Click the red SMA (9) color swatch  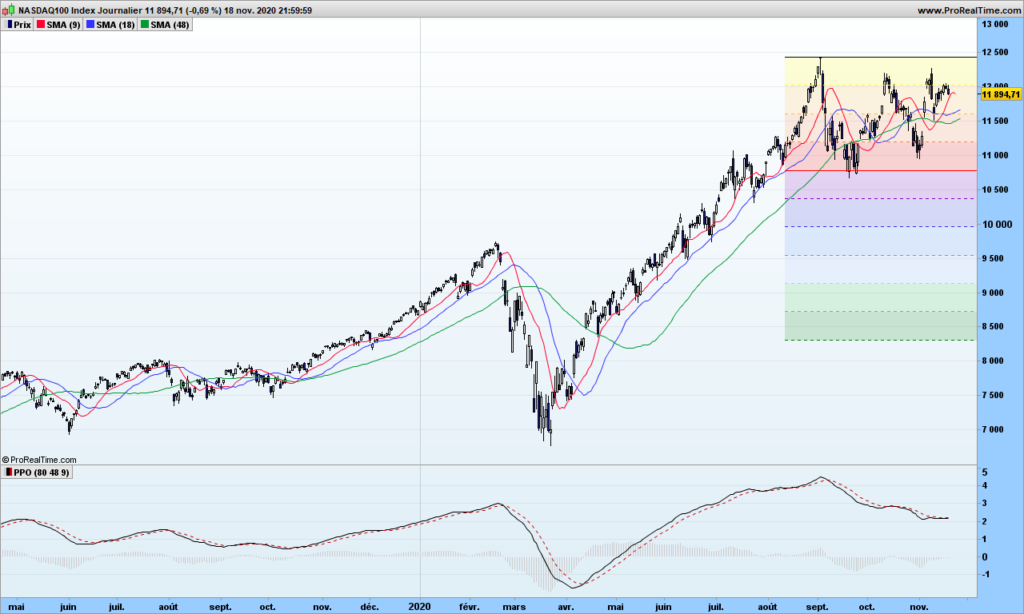point(40,25)
